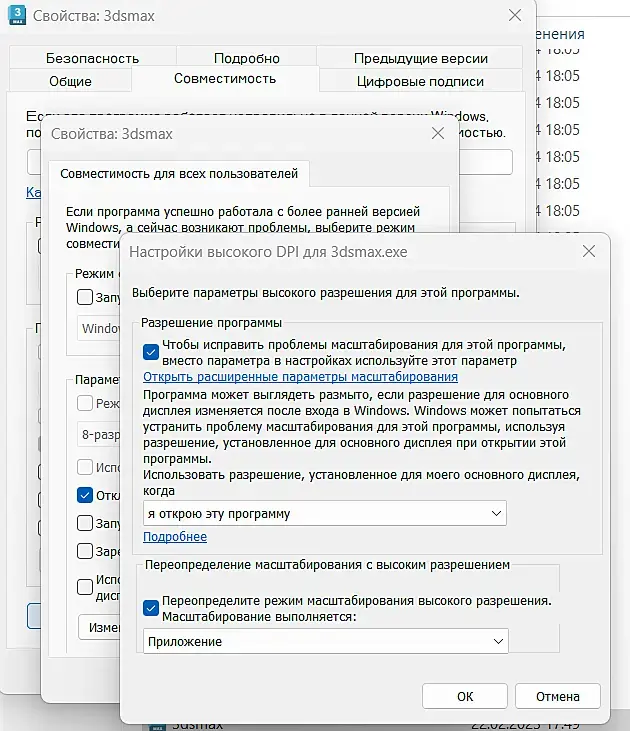Open the 'я открою эту программу' dropdown
The height and width of the screenshot is (731, 630).
325,513
